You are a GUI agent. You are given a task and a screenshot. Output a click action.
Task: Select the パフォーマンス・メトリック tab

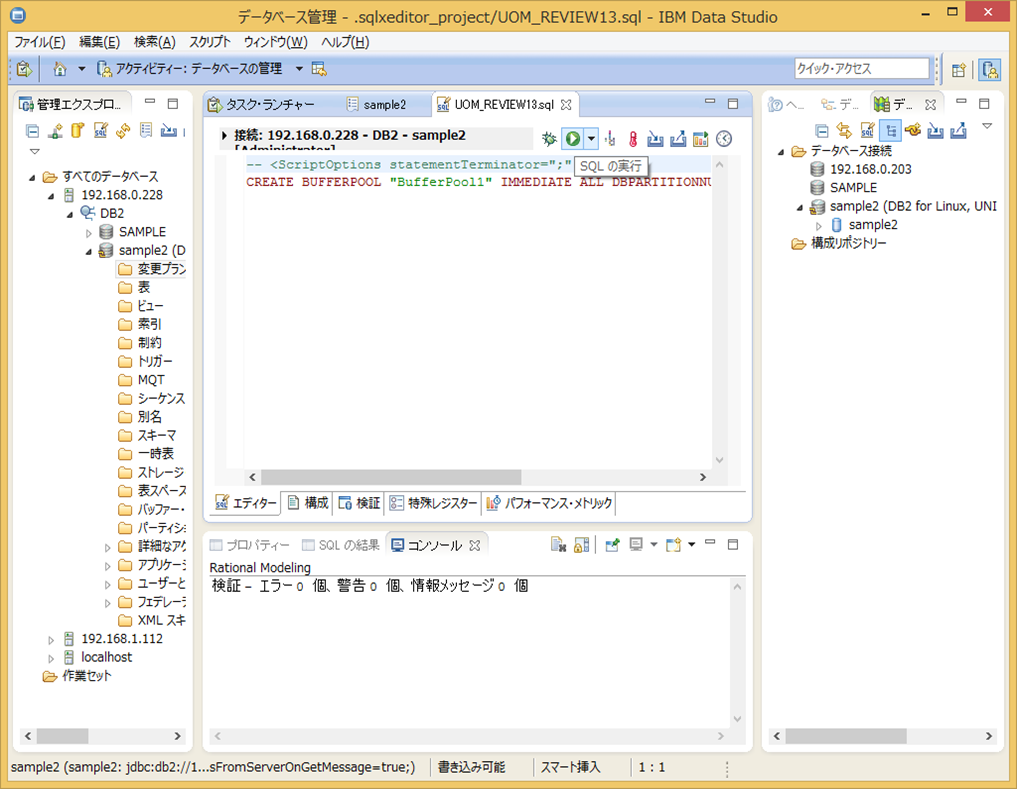pos(549,503)
